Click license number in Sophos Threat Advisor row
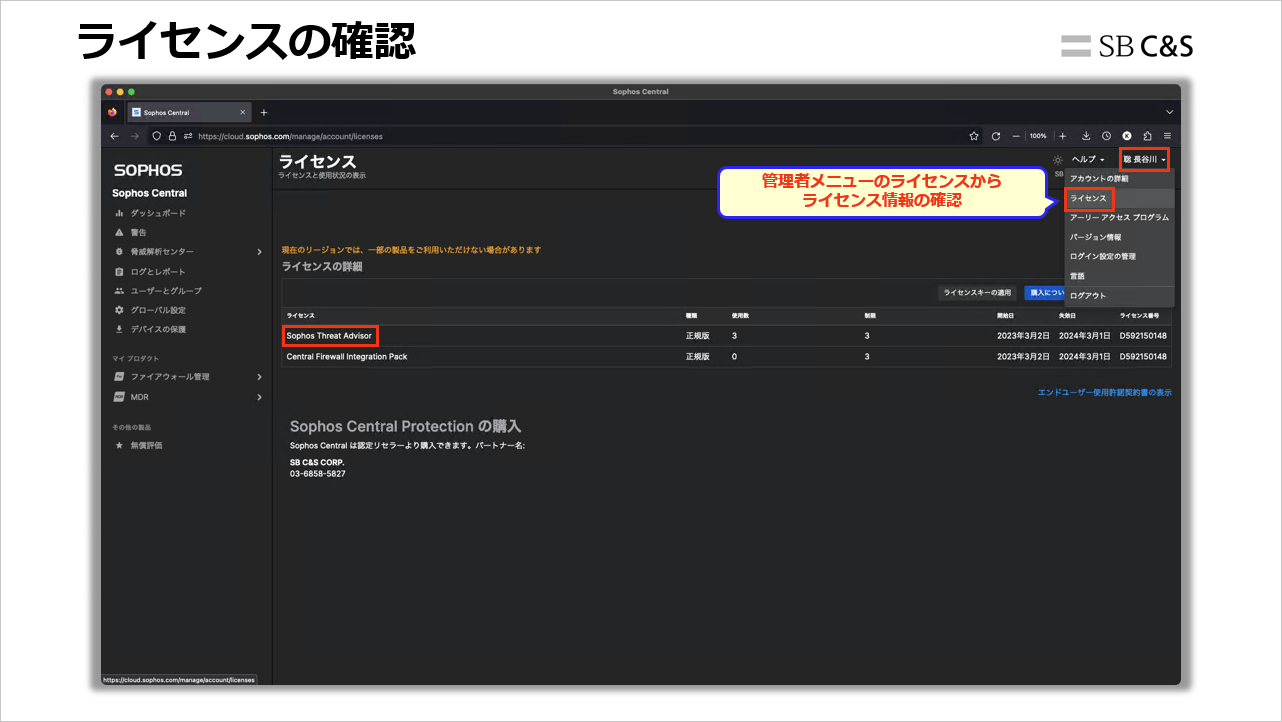 tap(1143, 336)
